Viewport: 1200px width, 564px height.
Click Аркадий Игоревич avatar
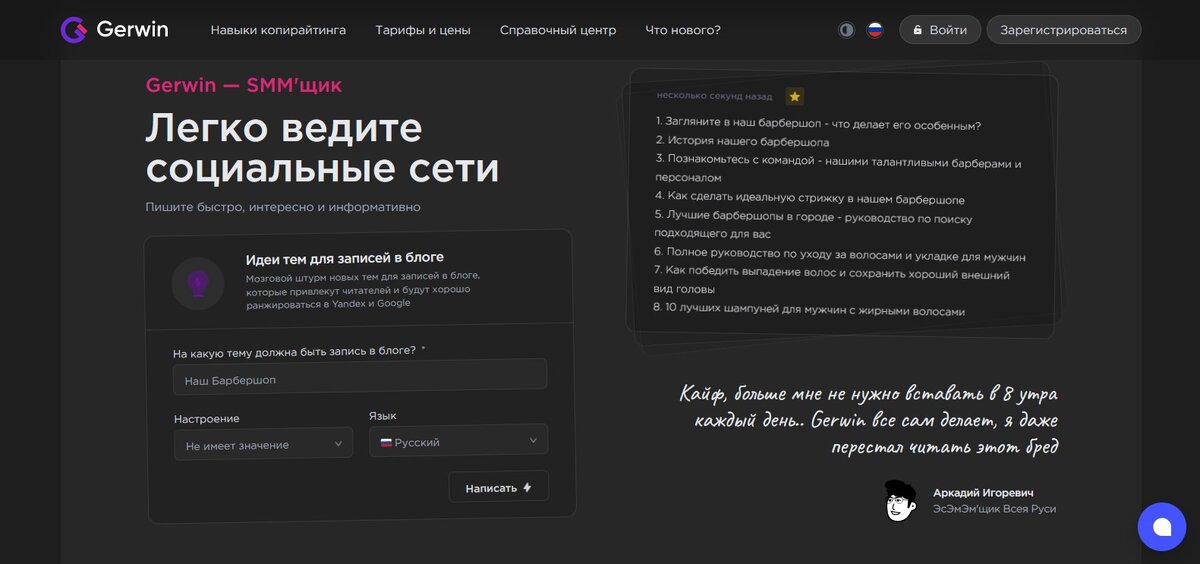tap(901, 500)
